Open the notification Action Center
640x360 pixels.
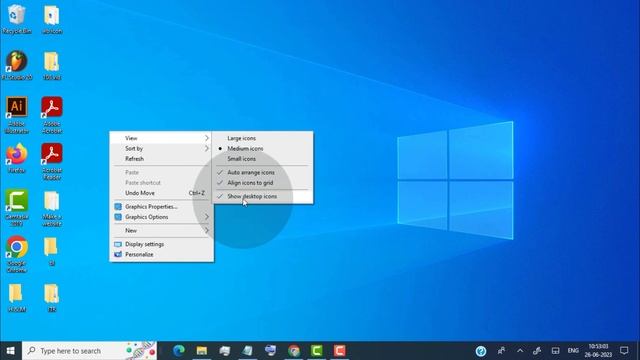tap(624, 351)
